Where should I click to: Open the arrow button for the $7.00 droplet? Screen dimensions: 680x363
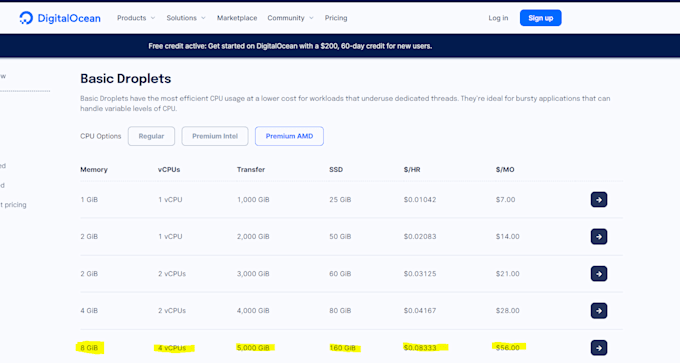click(598, 199)
